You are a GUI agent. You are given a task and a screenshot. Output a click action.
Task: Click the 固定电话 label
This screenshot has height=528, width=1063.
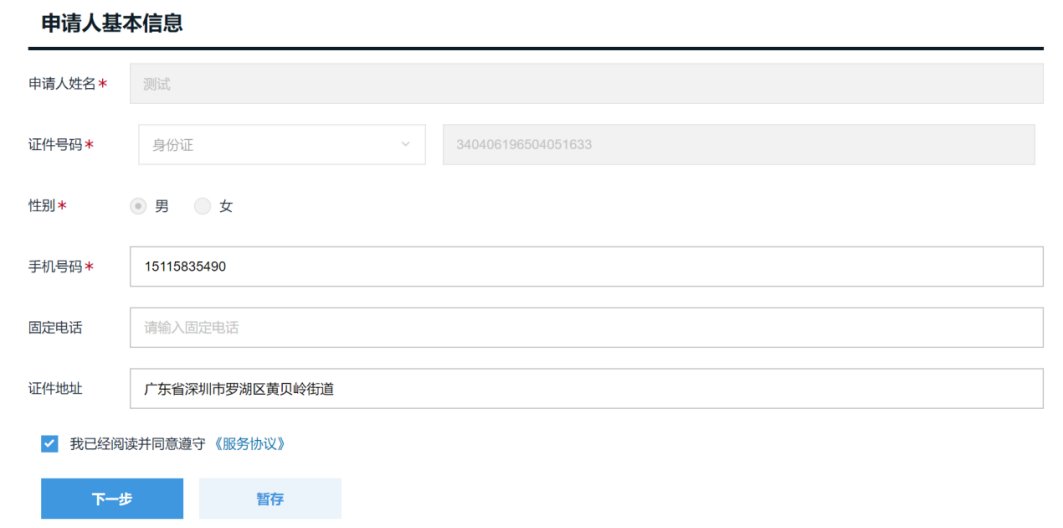pyautogui.click(x=55, y=328)
